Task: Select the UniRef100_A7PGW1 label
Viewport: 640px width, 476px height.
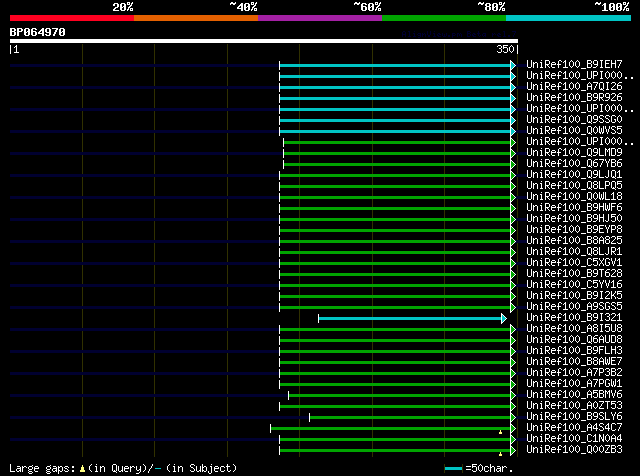Action: pos(574,384)
